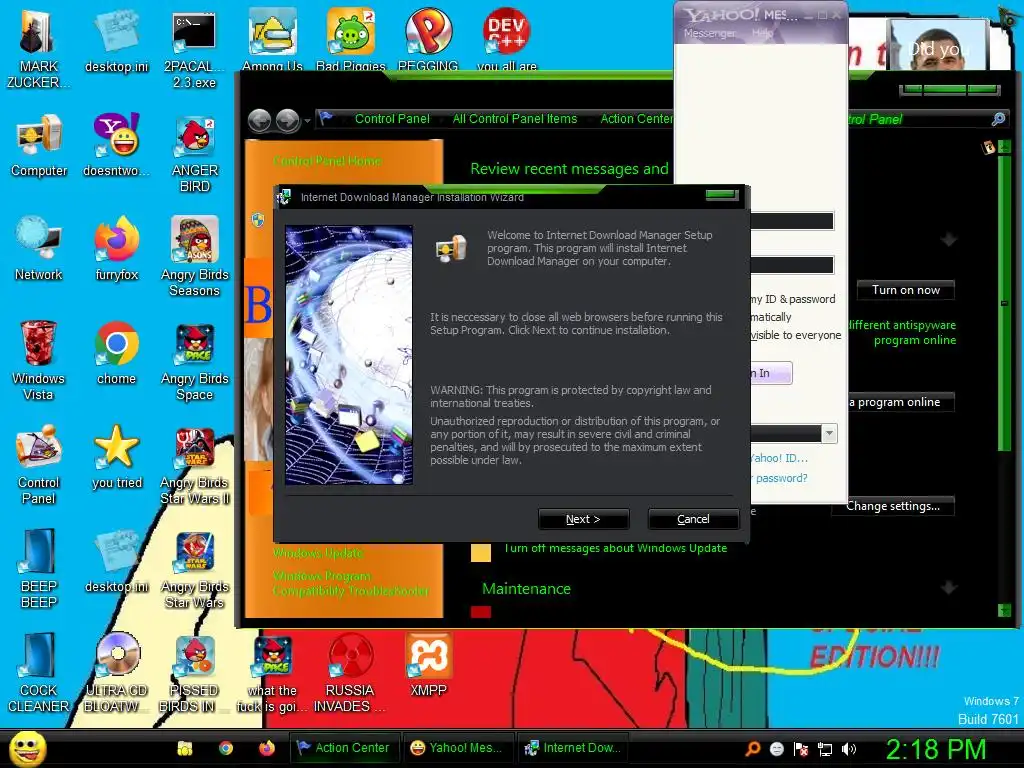Click the Action Center Back arrow
Image resolution: width=1024 pixels, height=768 pixels.
click(x=260, y=120)
